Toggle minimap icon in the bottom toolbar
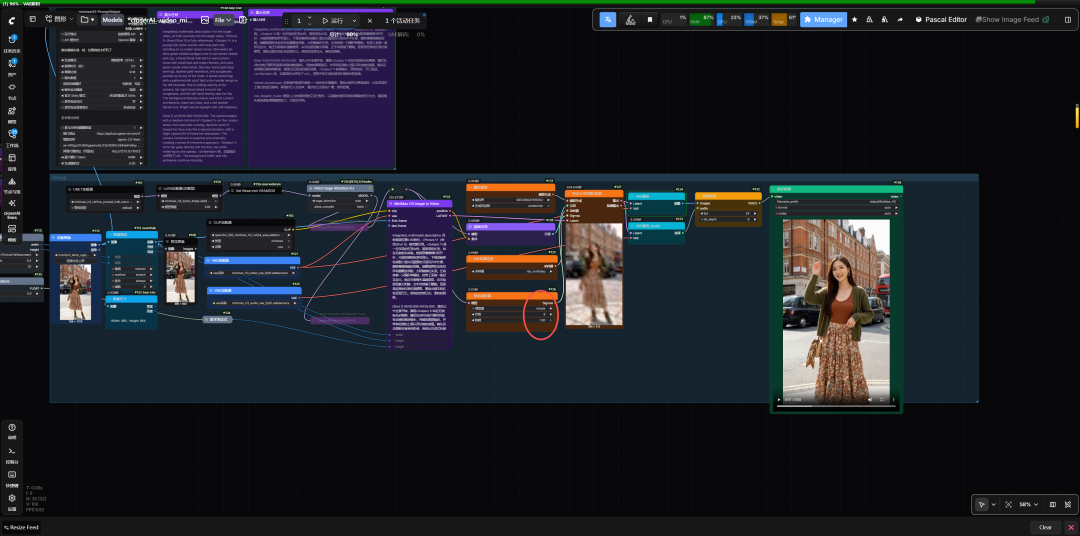The image size is (1080, 536). [1052, 504]
